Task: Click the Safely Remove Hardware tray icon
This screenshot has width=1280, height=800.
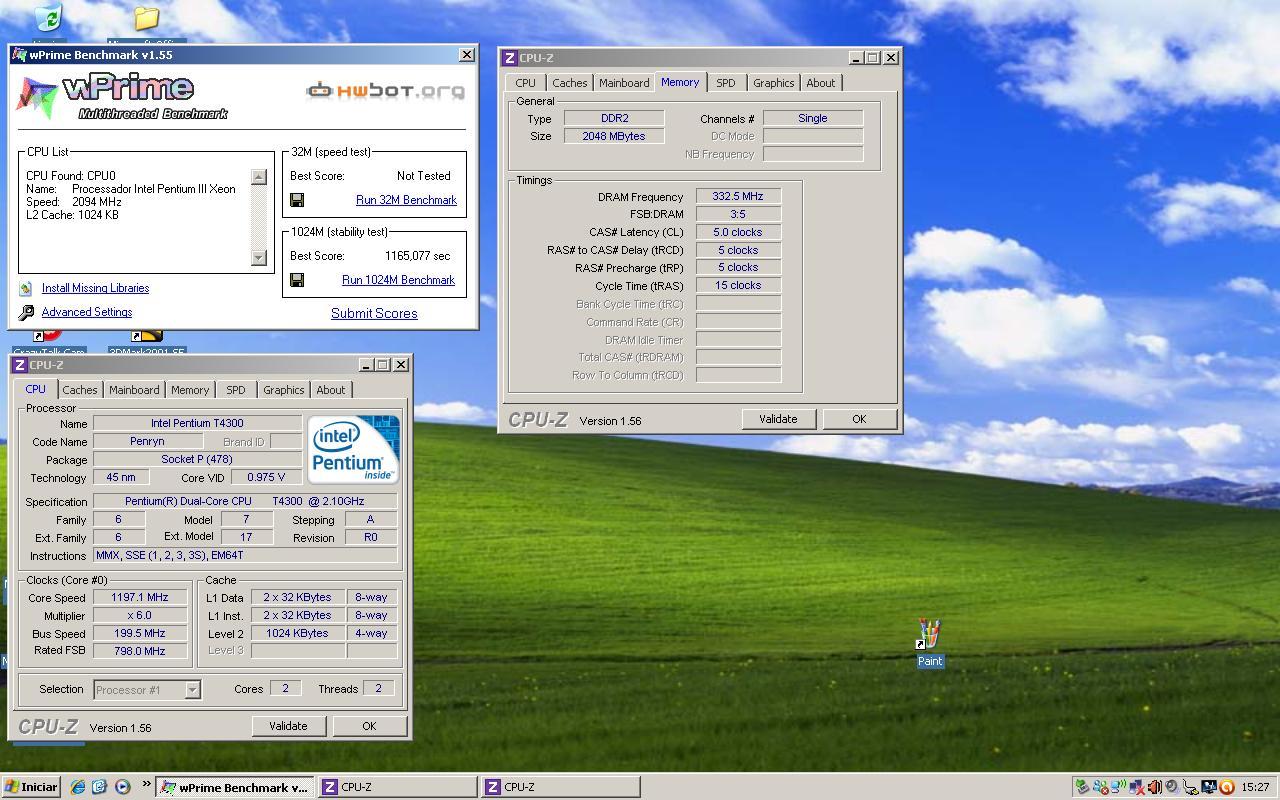Action: [1082, 787]
